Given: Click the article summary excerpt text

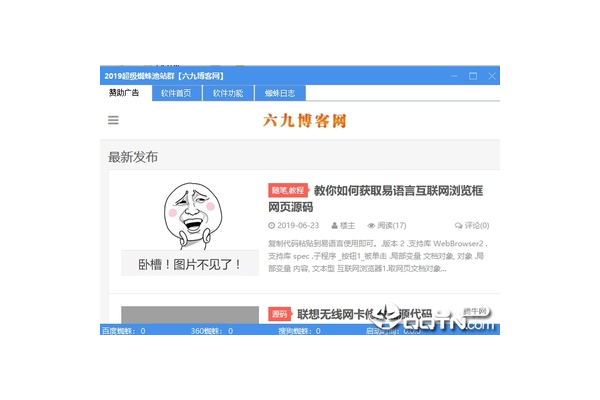Looking at the screenshot, I should (x=380, y=255).
